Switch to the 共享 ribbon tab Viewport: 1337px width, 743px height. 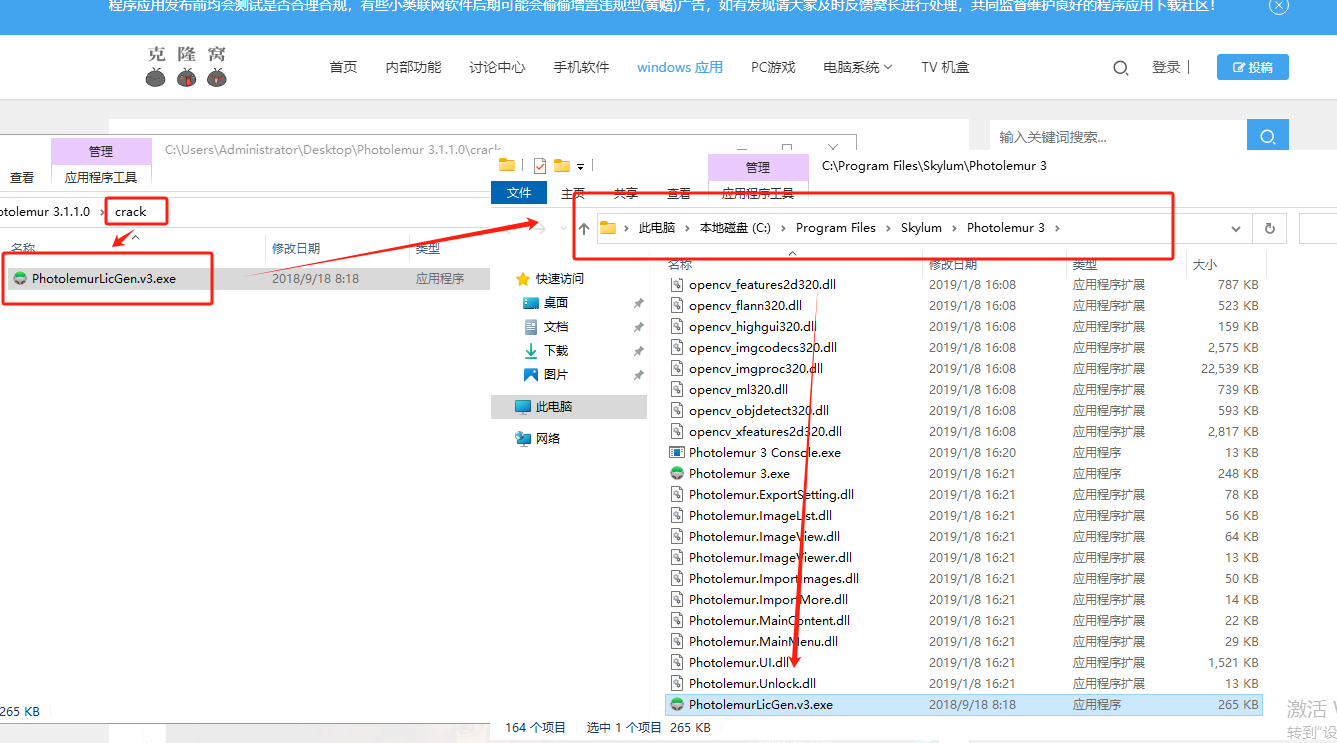[x=626, y=194]
